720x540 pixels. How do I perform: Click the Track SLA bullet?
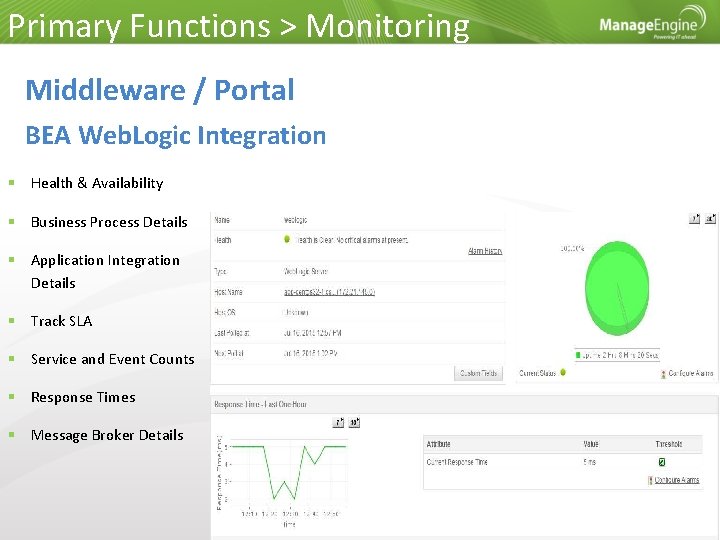[x=62, y=321]
